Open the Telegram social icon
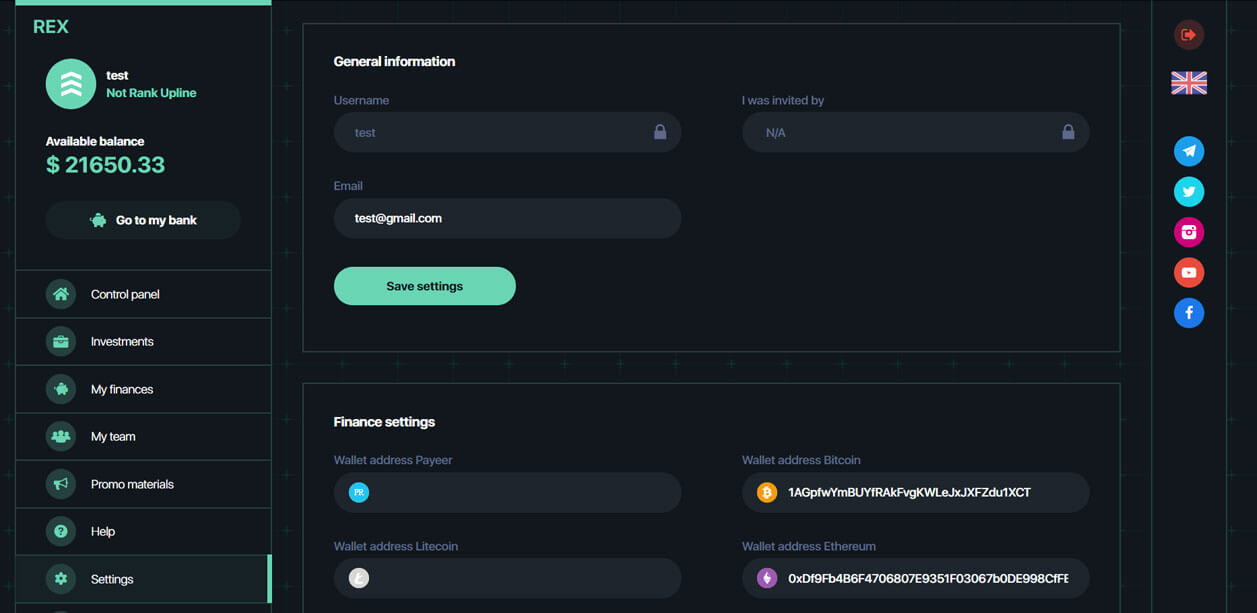Image resolution: width=1257 pixels, height=613 pixels. [1188, 151]
